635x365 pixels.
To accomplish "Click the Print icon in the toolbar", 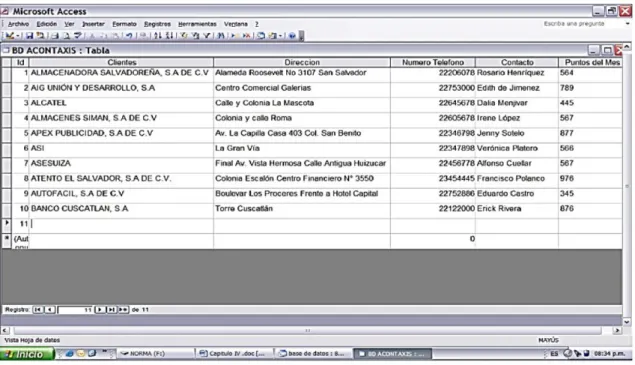I will tap(55, 36).
